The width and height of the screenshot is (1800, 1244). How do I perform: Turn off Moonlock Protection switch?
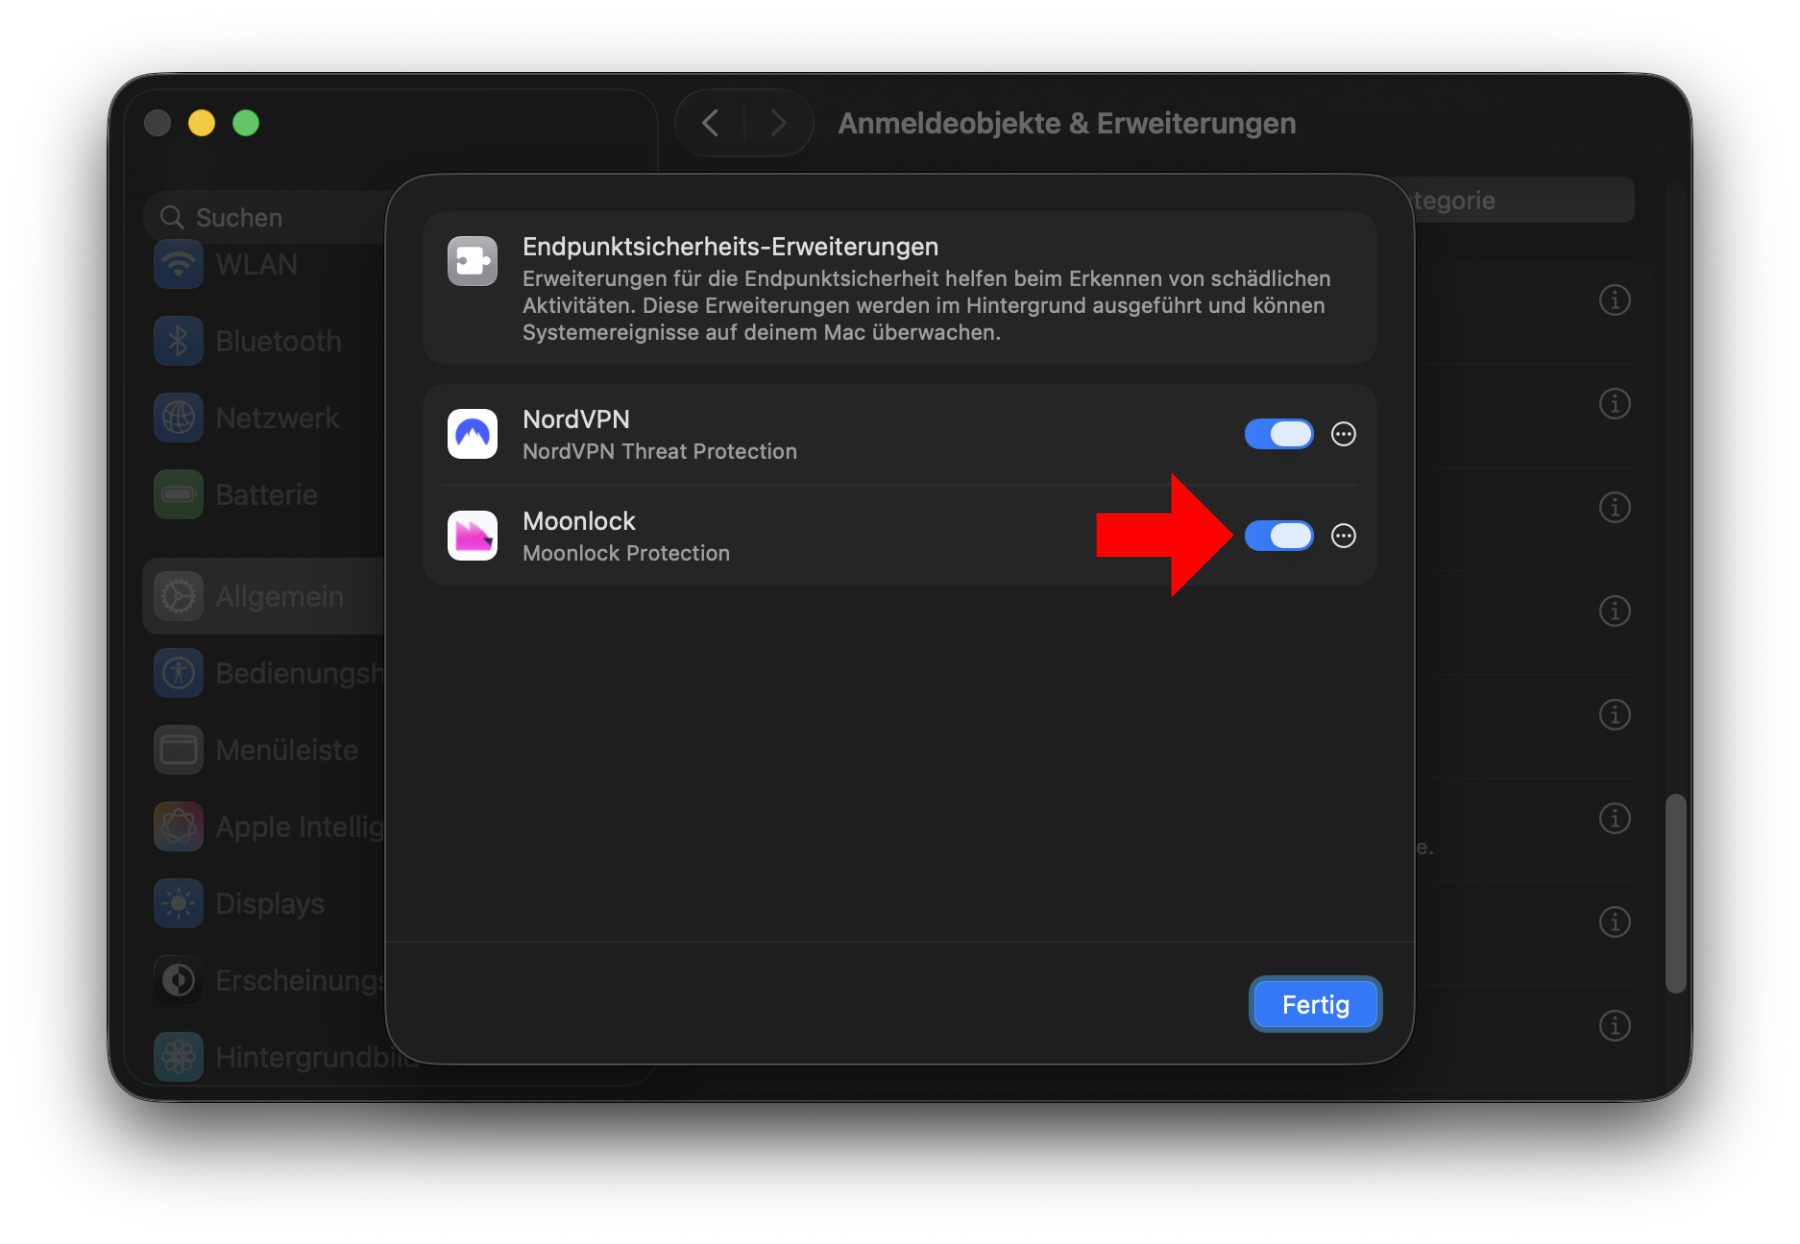click(1278, 536)
